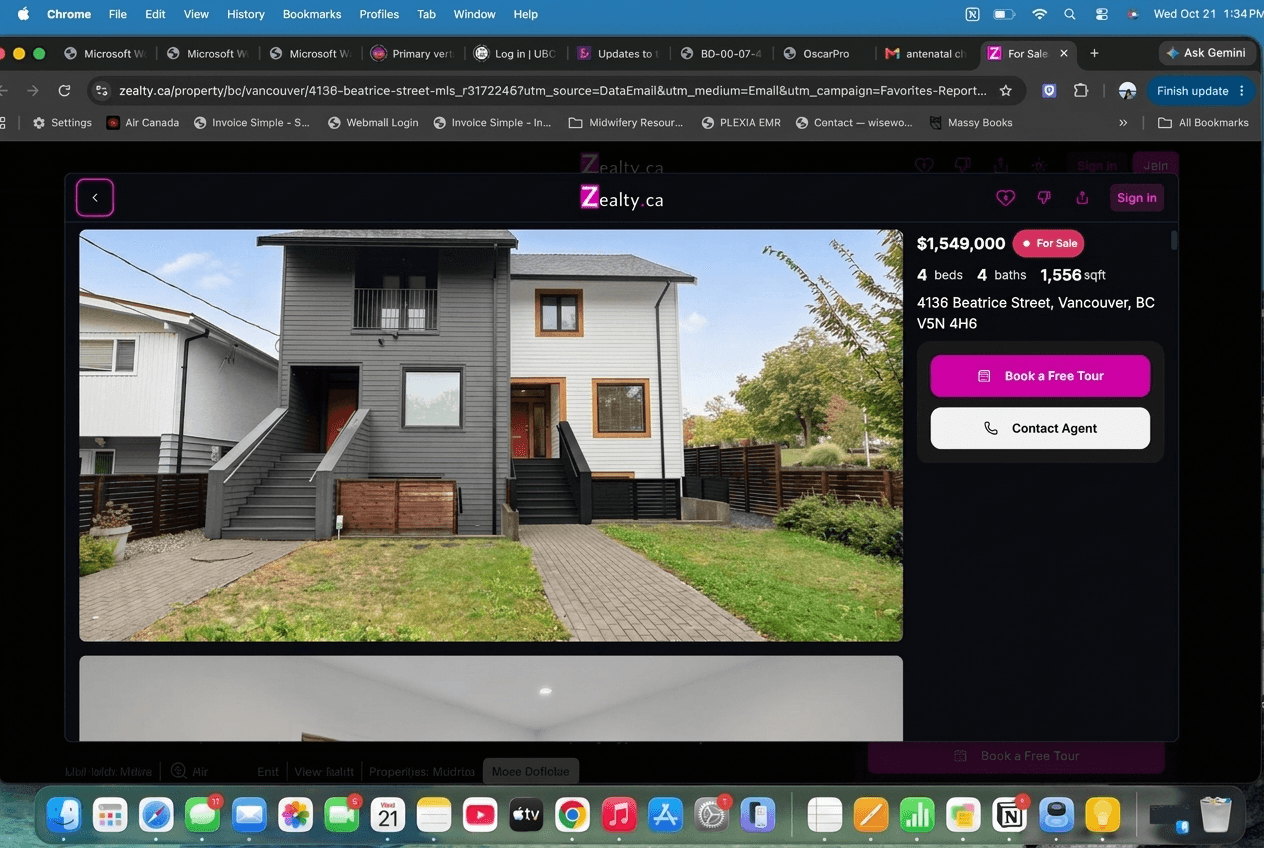Screen dimensions: 1264x848
Task: Open the Chrome profile avatar menu
Action: click(x=1127, y=91)
